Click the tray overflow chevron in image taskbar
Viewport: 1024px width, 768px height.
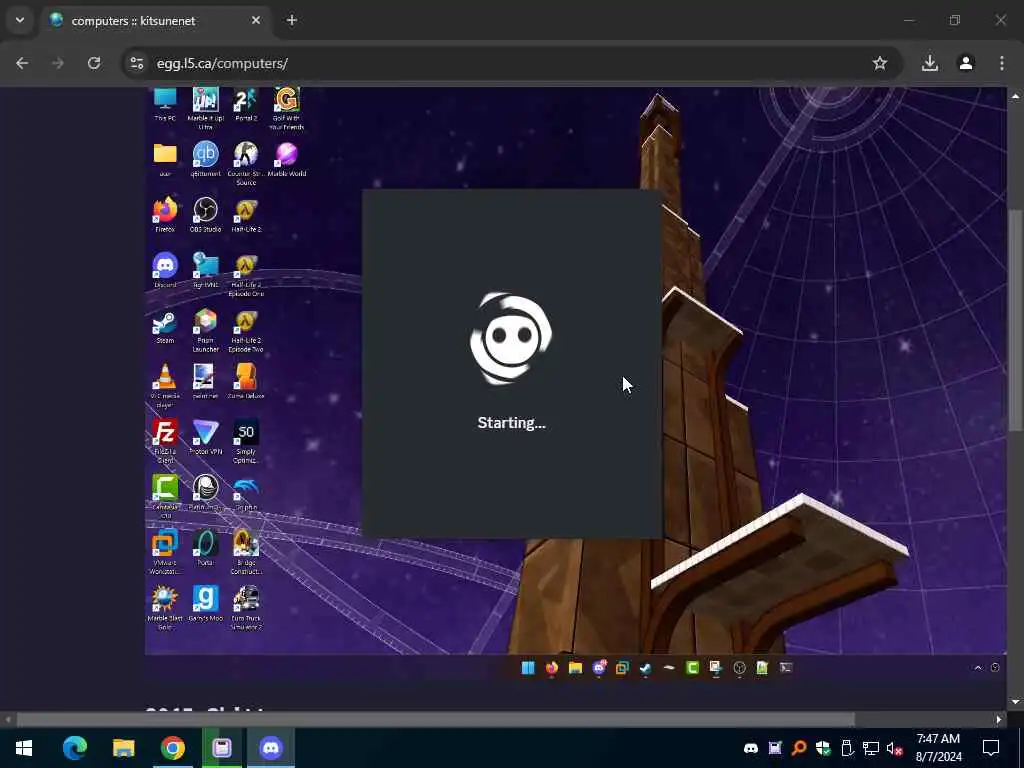(978, 667)
